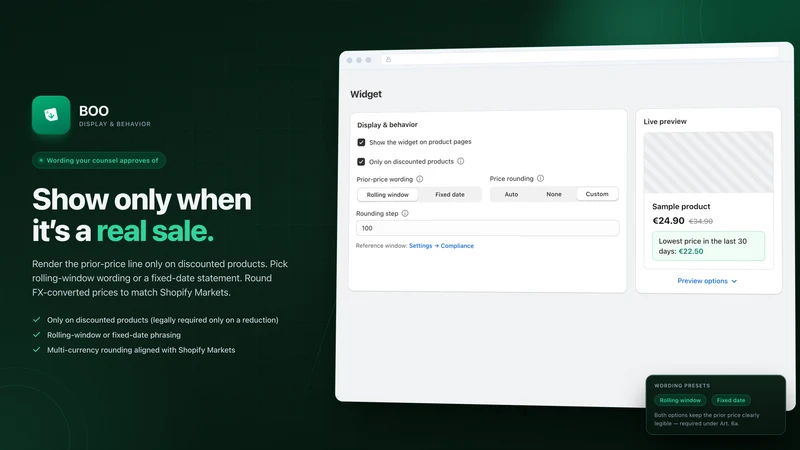This screenshot has width=800, height=450.
Task: Click the Reference window label
Action: coord(381,246)
